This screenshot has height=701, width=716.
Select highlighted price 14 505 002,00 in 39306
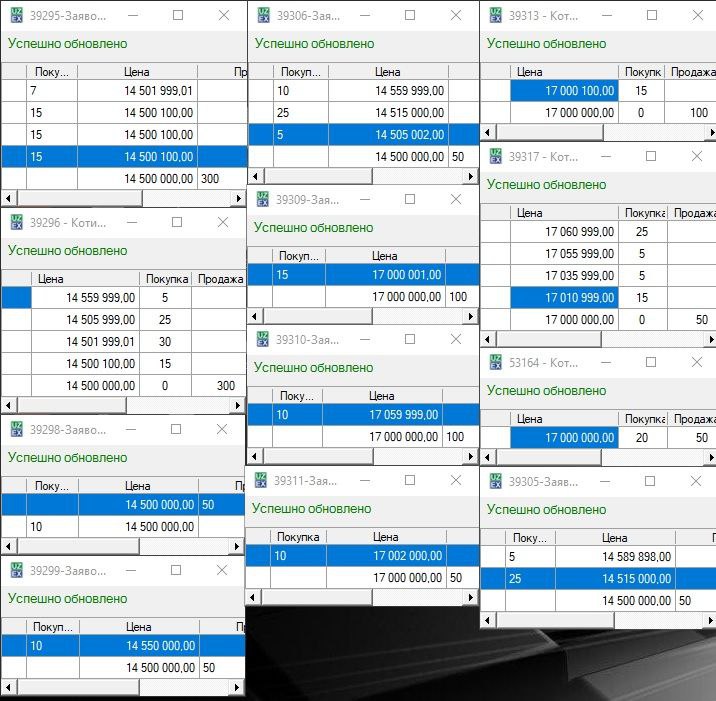click(388, 135)
